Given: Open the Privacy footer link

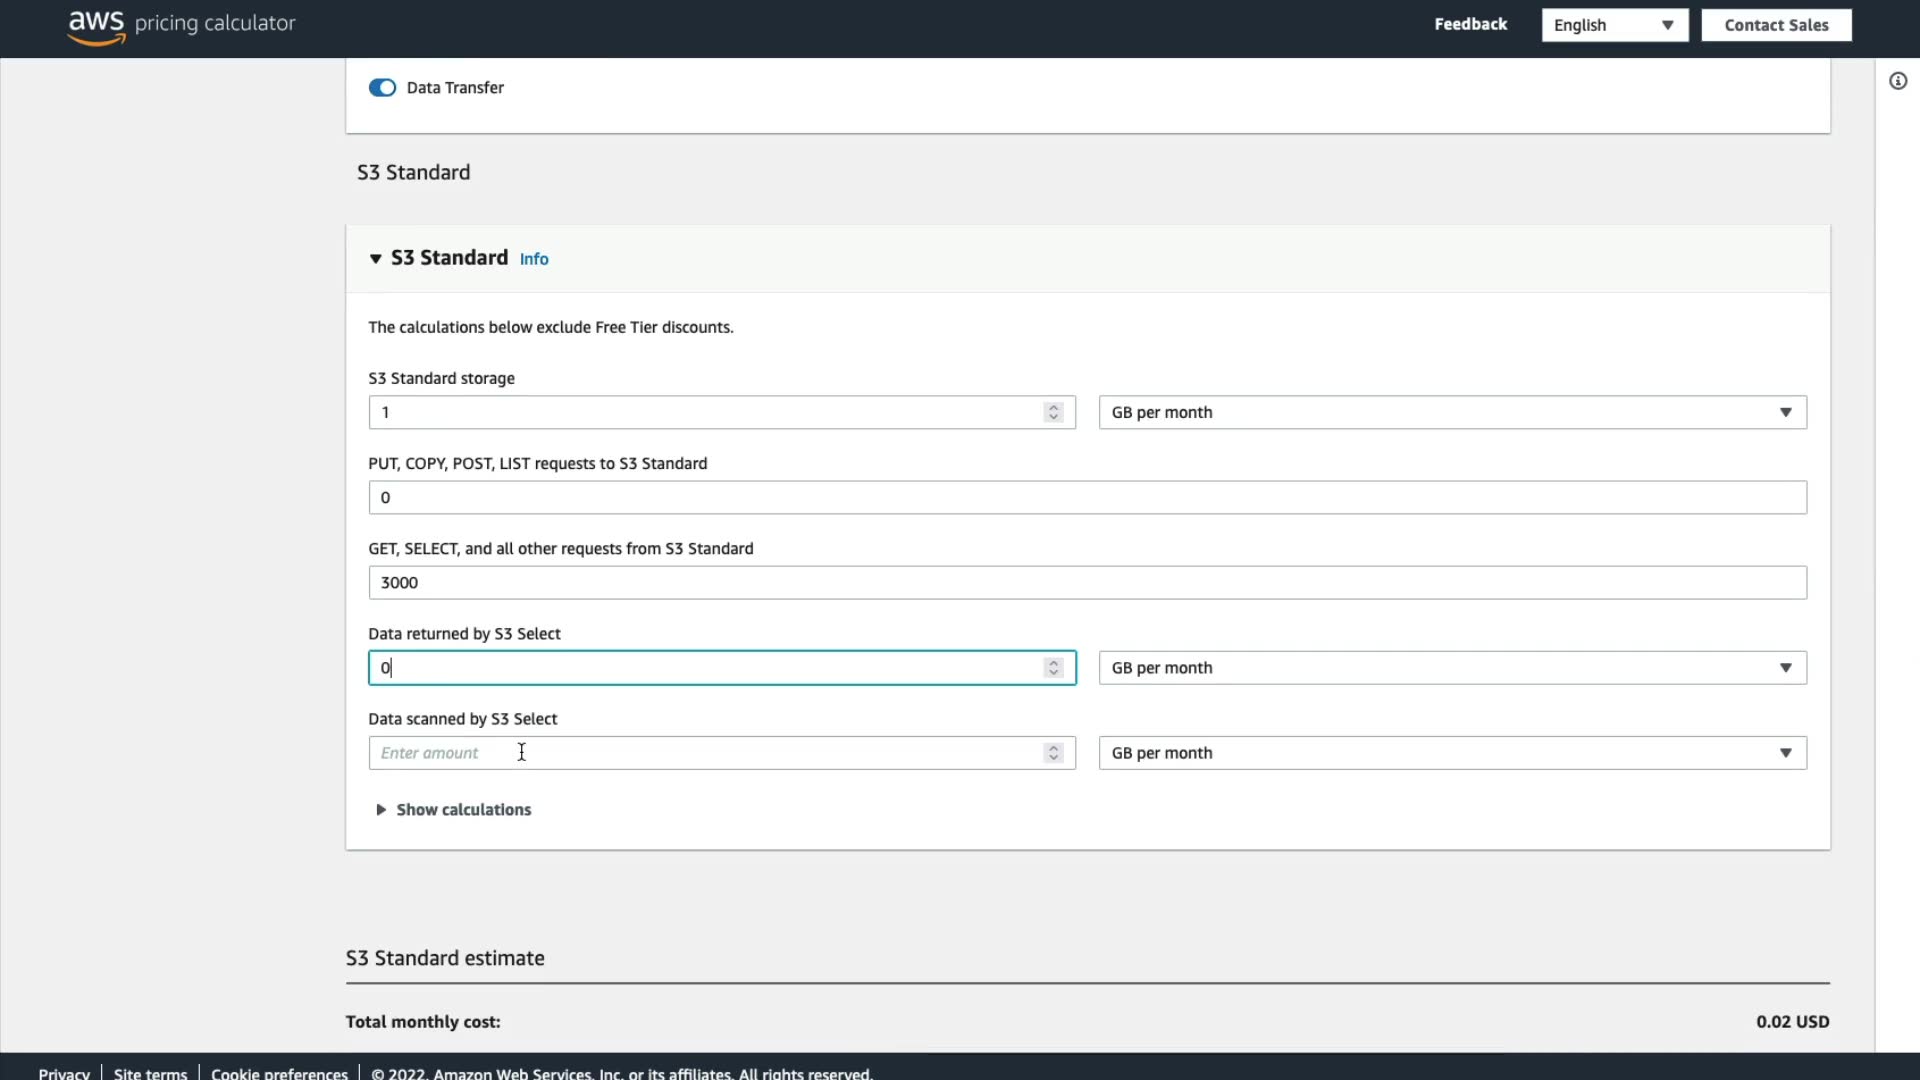Looking at the screenshot, I should (x=64, y=1072).
